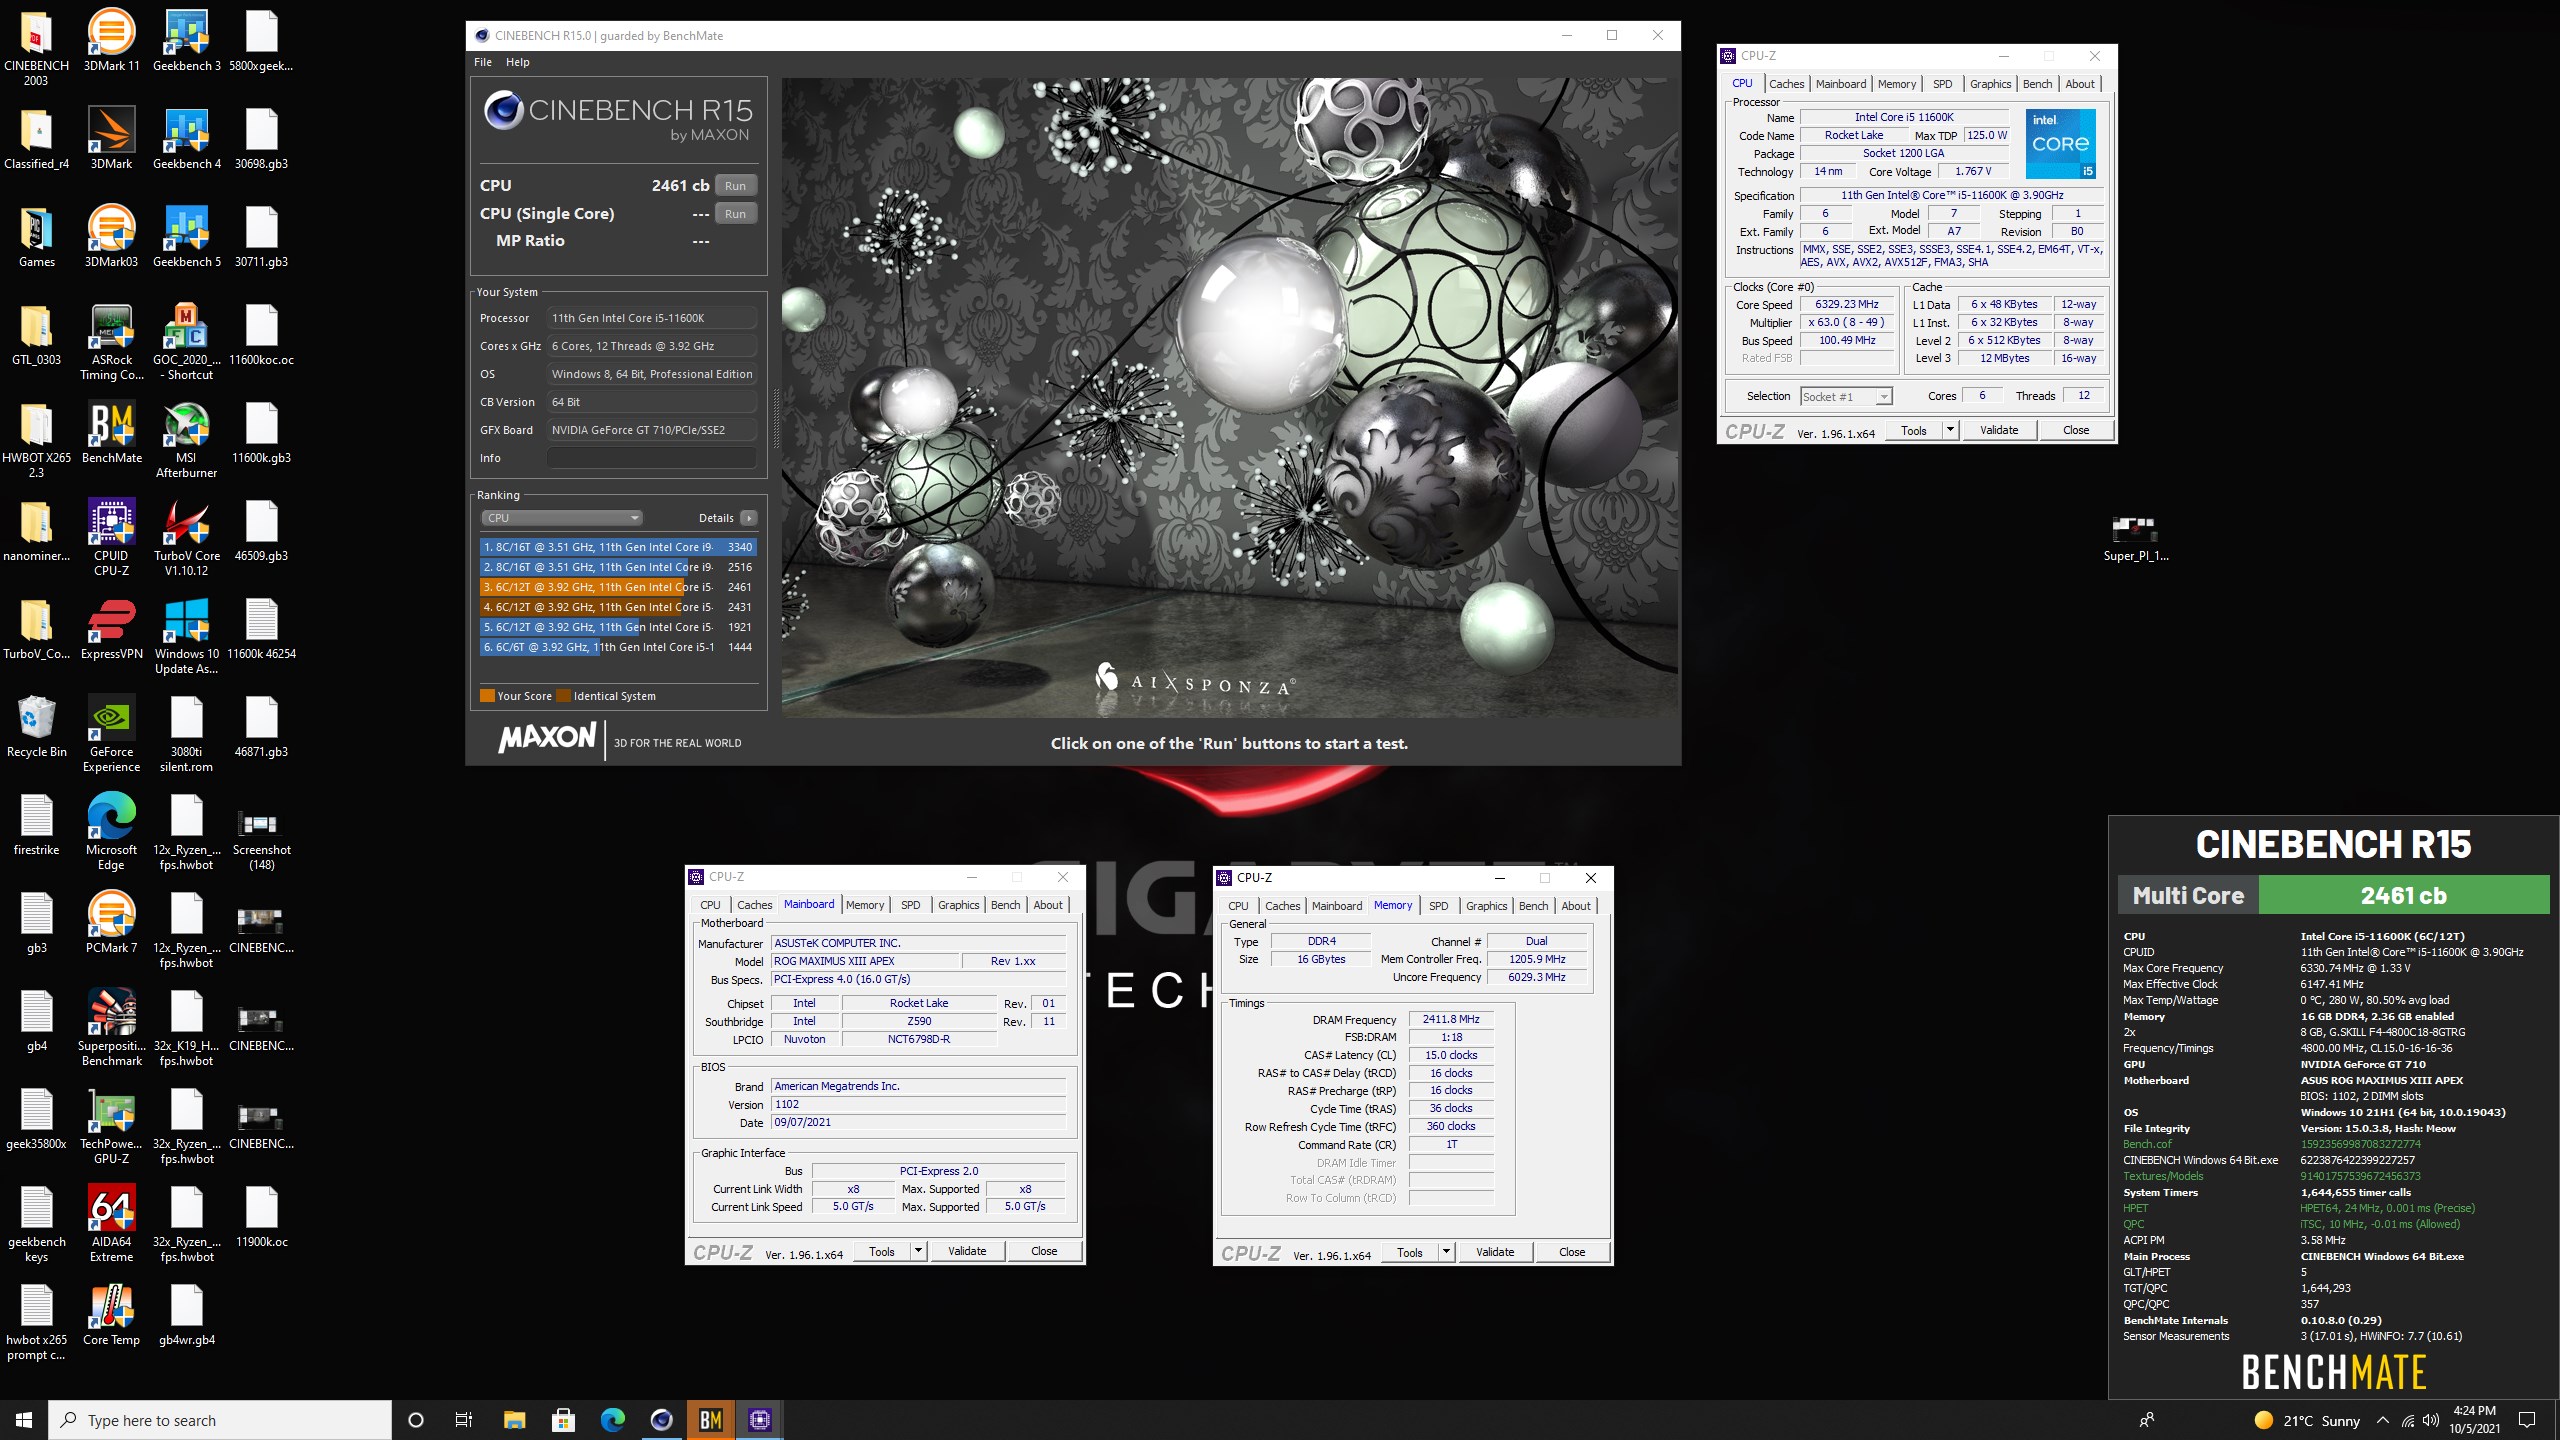
Task: Select the 11600koc.oc file icon
Action: 261,335
